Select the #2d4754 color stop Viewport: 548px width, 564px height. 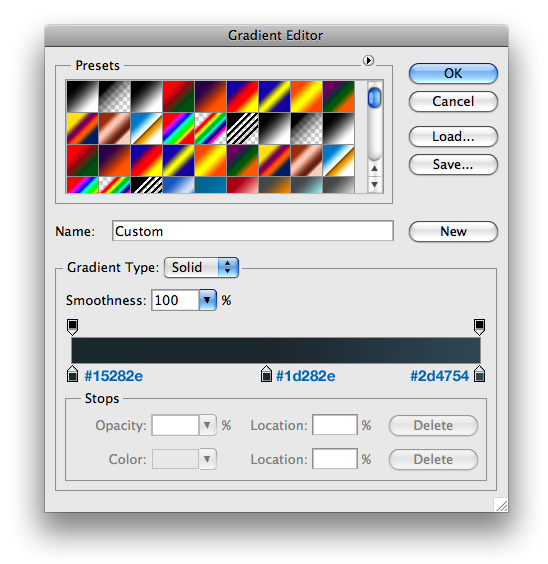(479, 374)
